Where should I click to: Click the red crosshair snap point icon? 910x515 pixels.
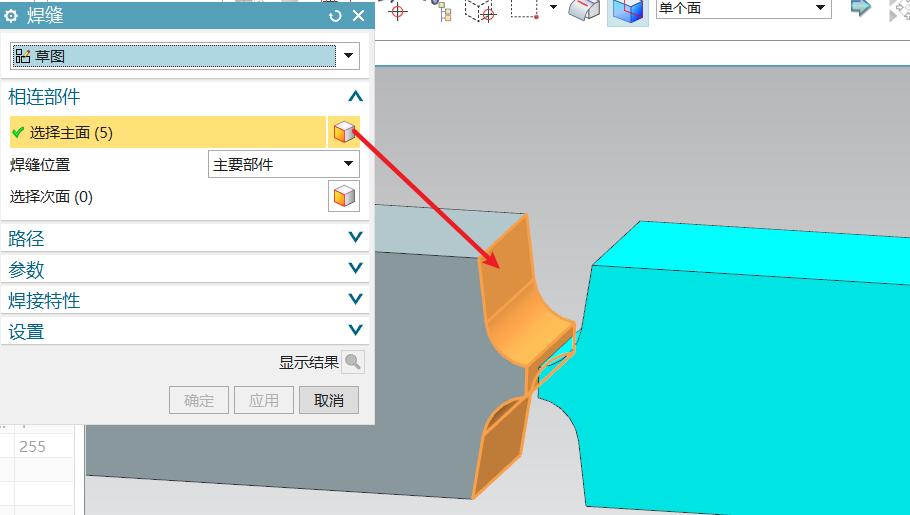click(398, 10)
